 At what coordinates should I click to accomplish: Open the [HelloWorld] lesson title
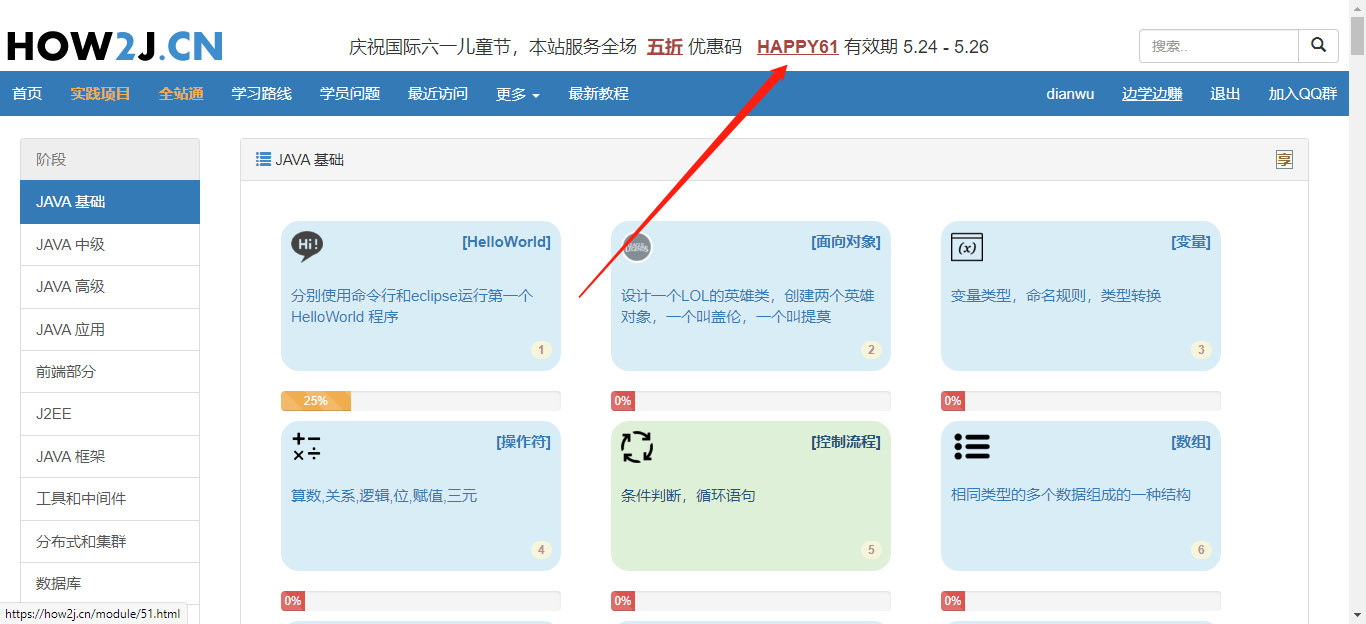click(x=506, y=242)
